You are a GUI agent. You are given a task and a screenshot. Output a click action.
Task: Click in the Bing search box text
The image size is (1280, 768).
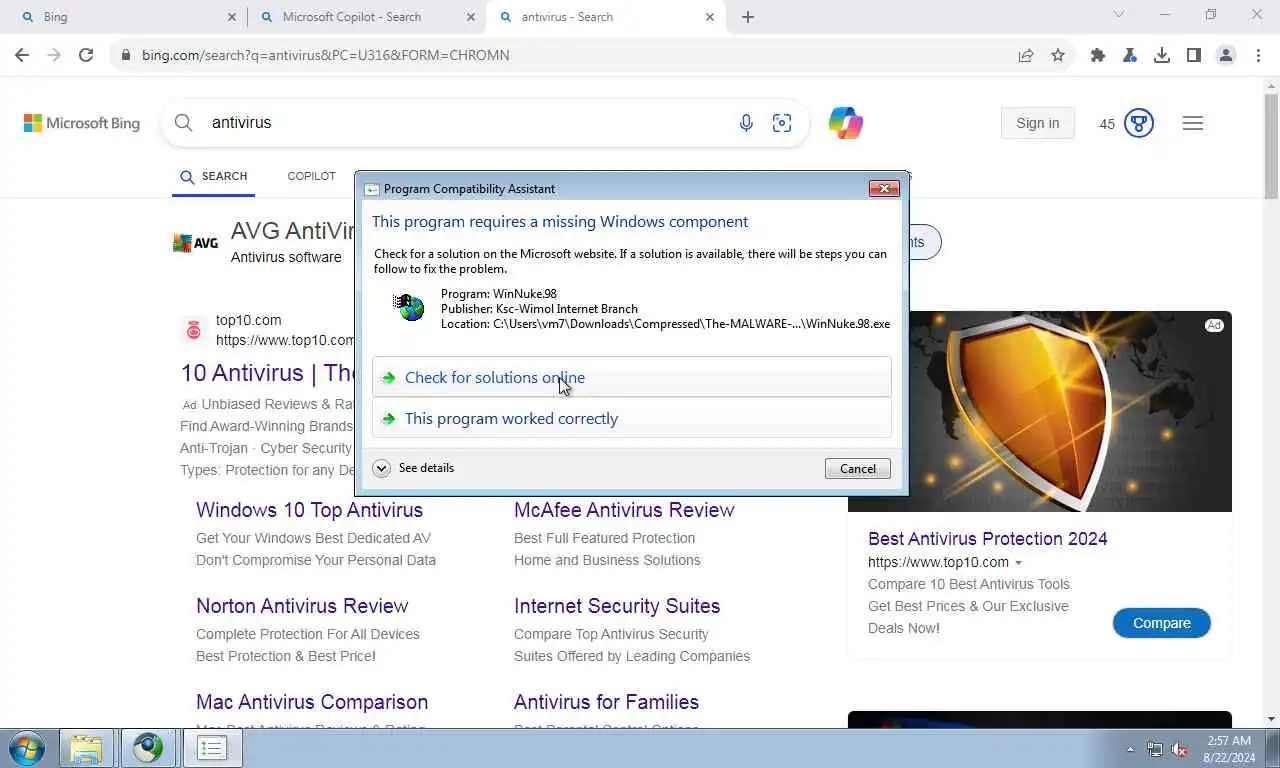tap(241, 123)
